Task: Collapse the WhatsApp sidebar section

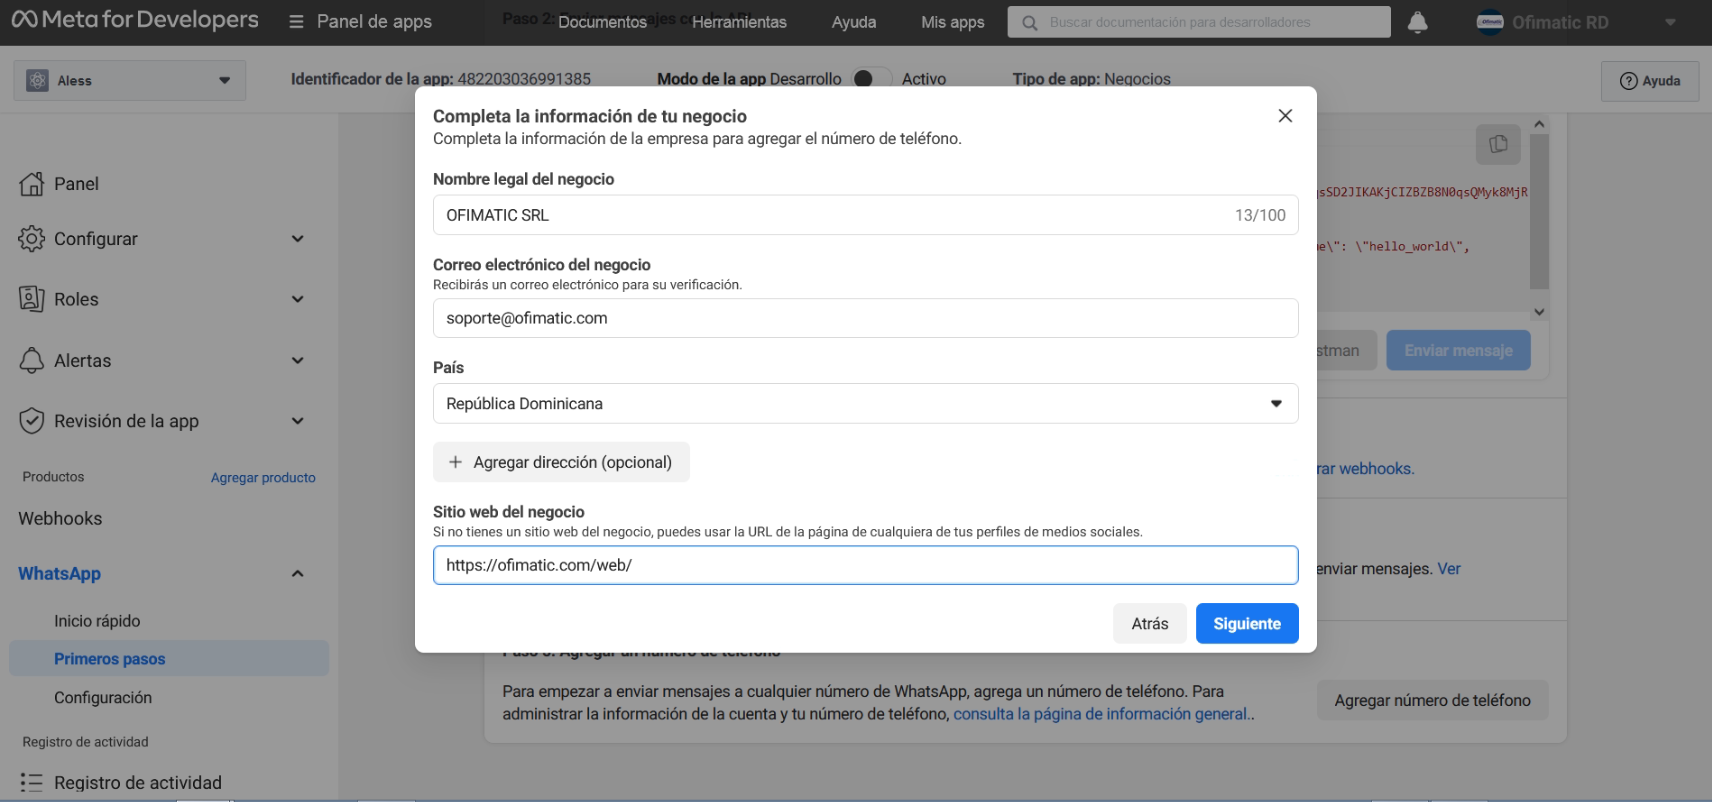Action: pos(297,574)
